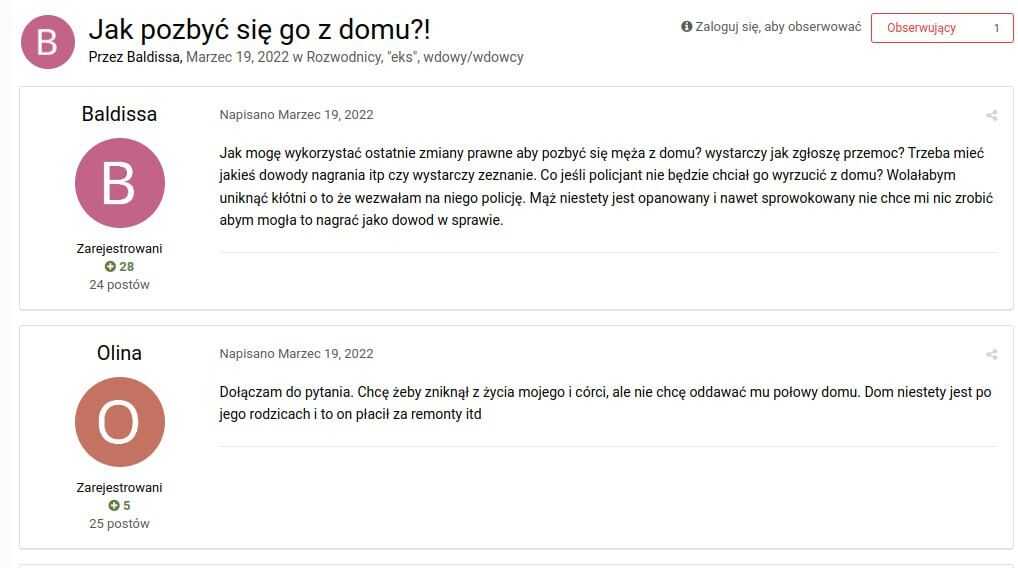Open Baldissa link in the 'Przez' byline
The height and width of the screenshot is (568, 1018).
coord(153,57)
